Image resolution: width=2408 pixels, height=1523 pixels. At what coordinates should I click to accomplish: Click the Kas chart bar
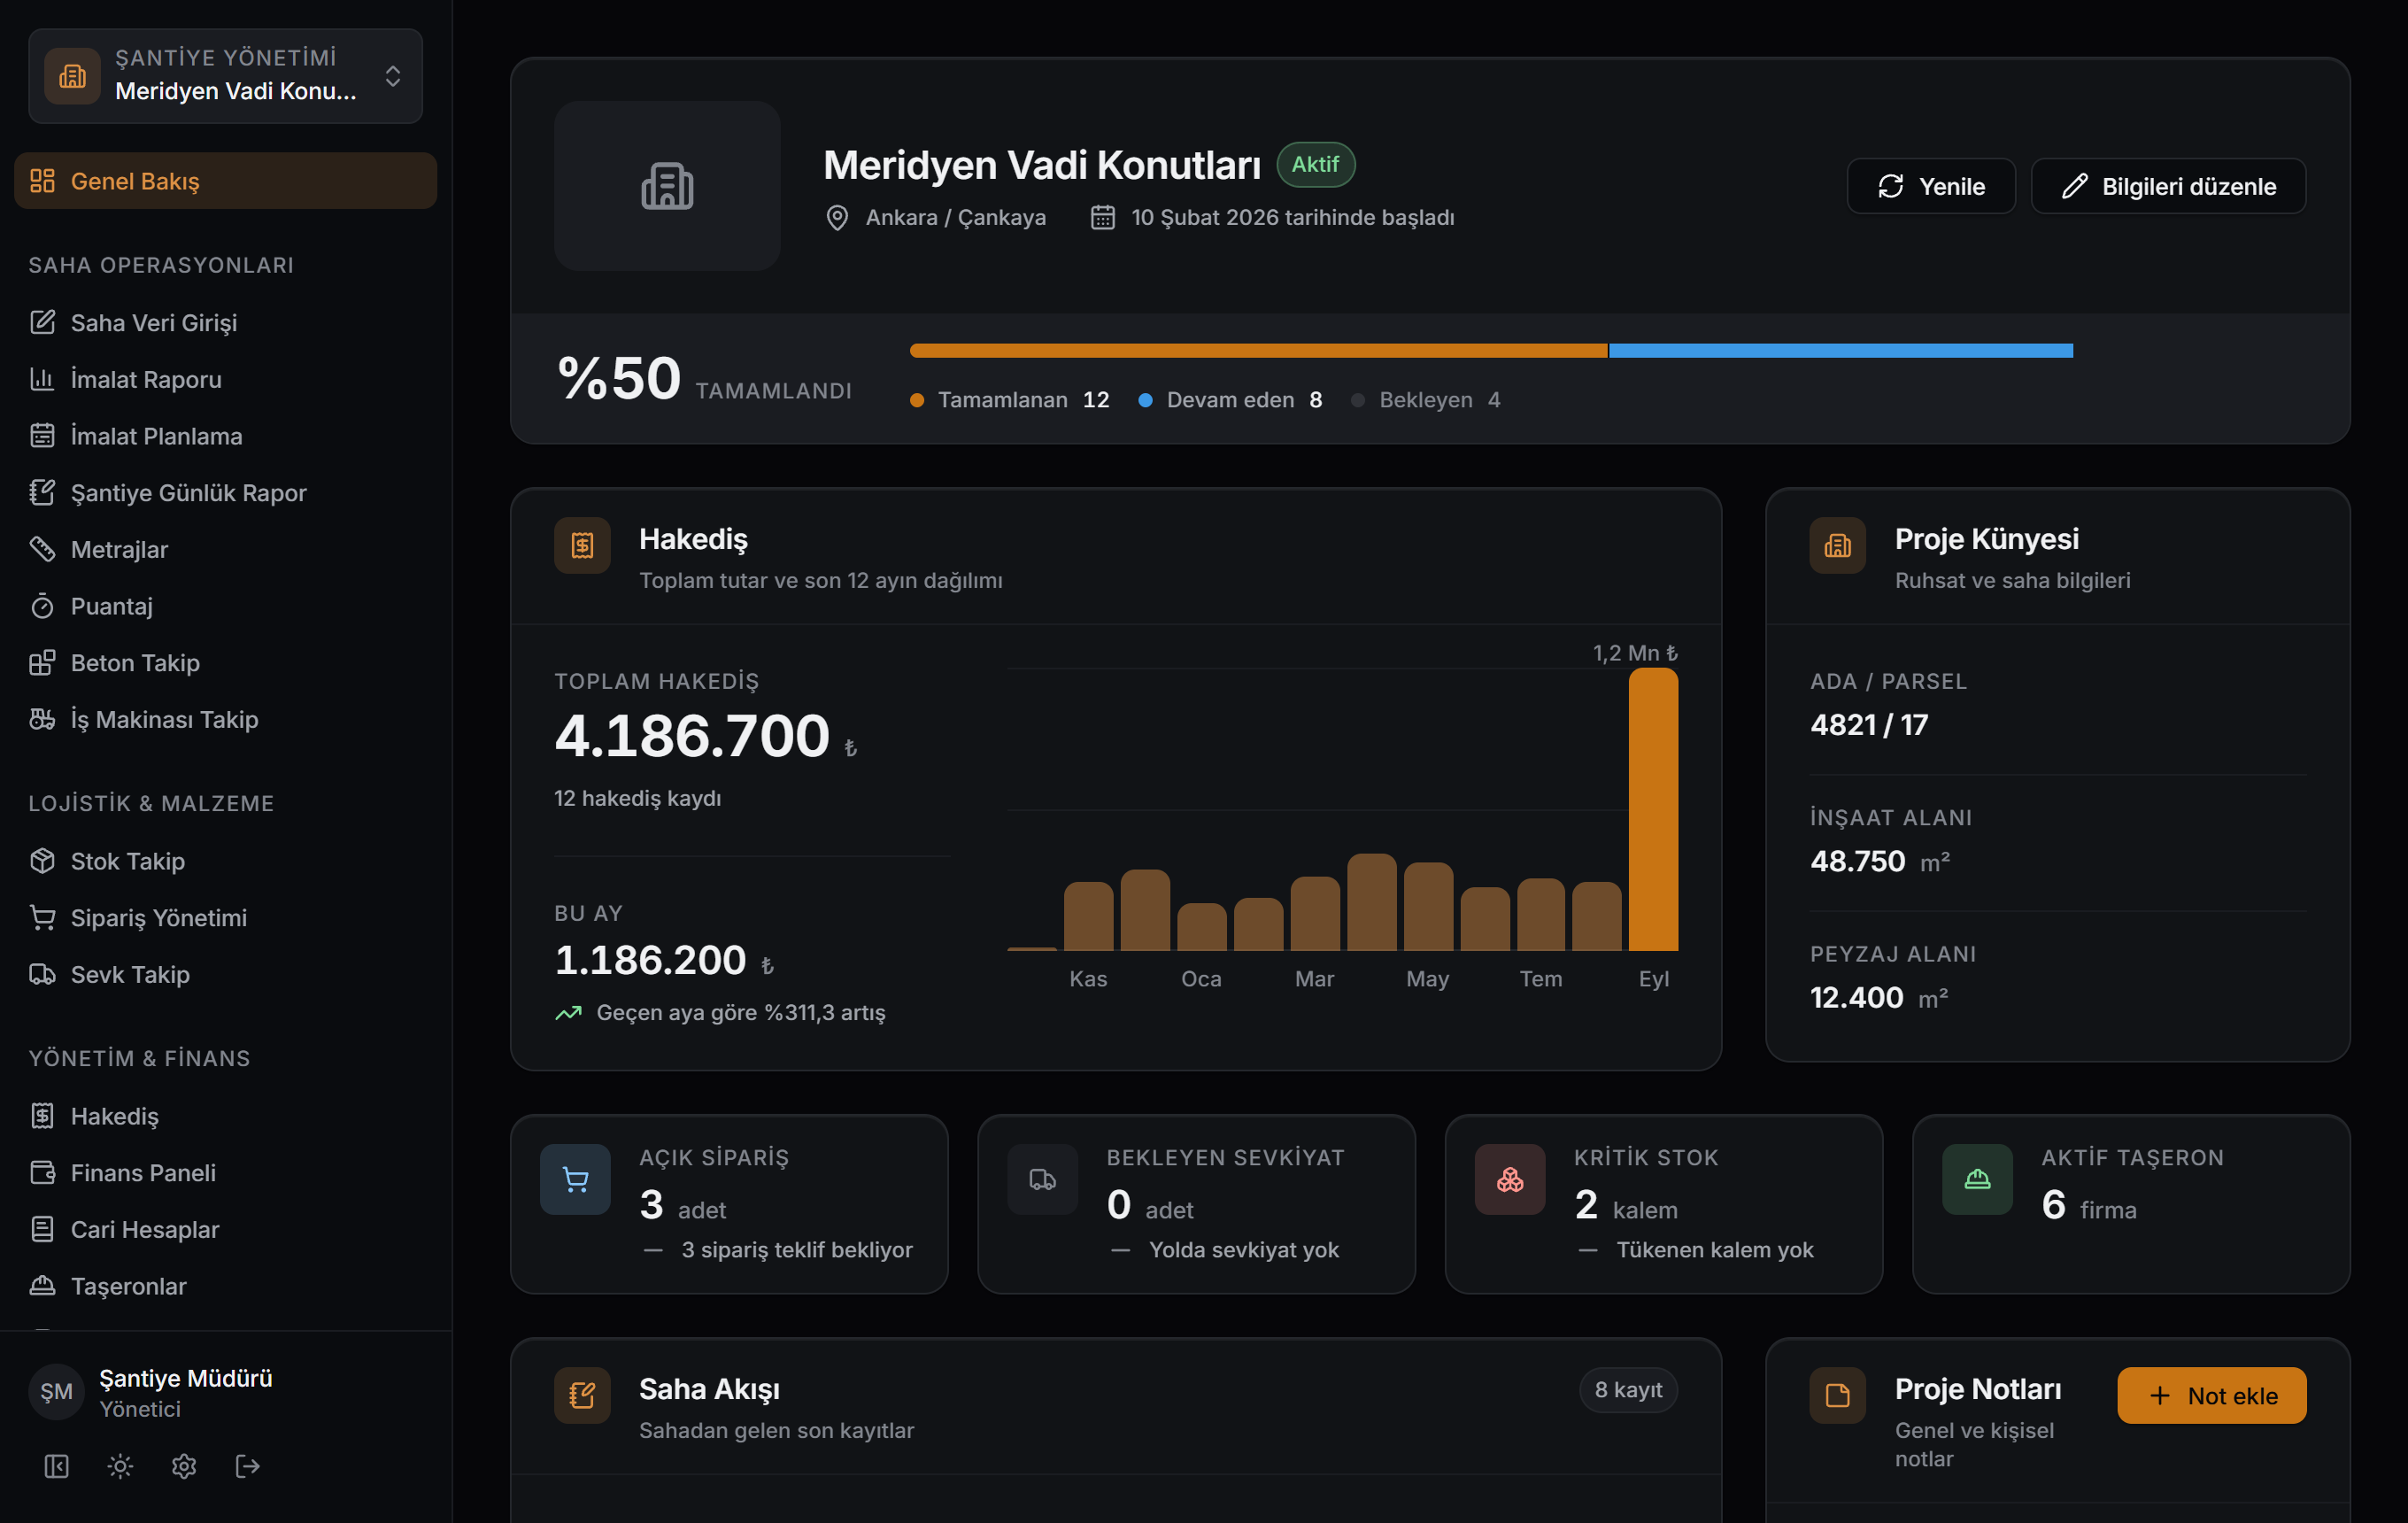click(x=1088, y=916)
